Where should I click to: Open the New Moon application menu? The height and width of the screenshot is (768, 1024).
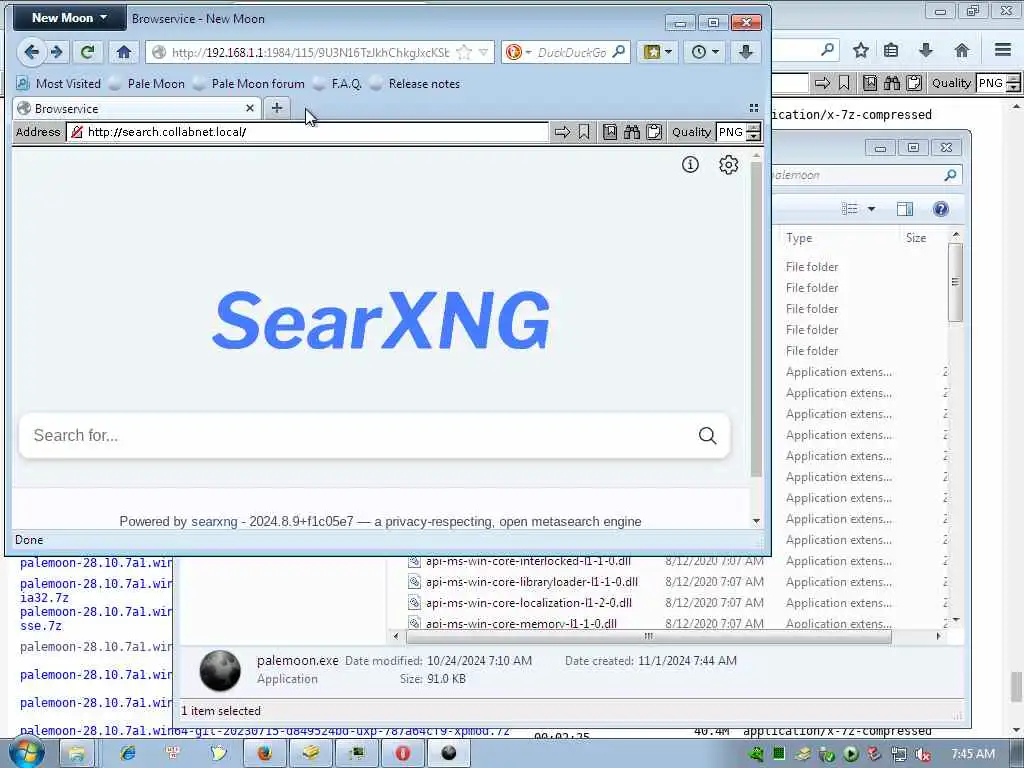69,18
